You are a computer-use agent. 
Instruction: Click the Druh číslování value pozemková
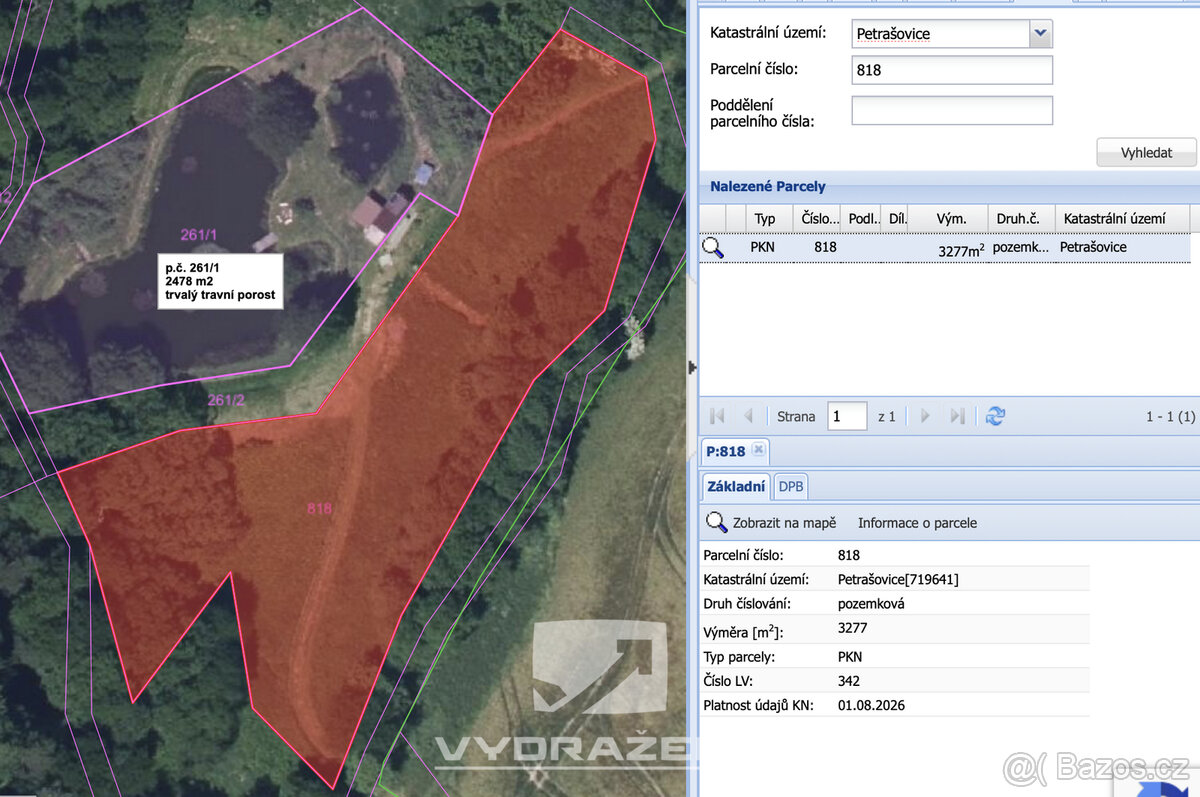[873, 604]
